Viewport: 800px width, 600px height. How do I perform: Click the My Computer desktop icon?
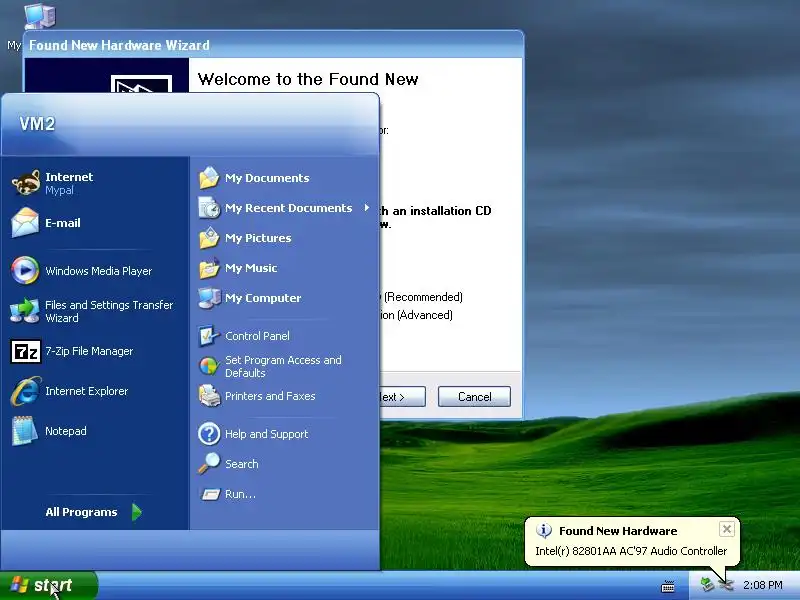40,15
